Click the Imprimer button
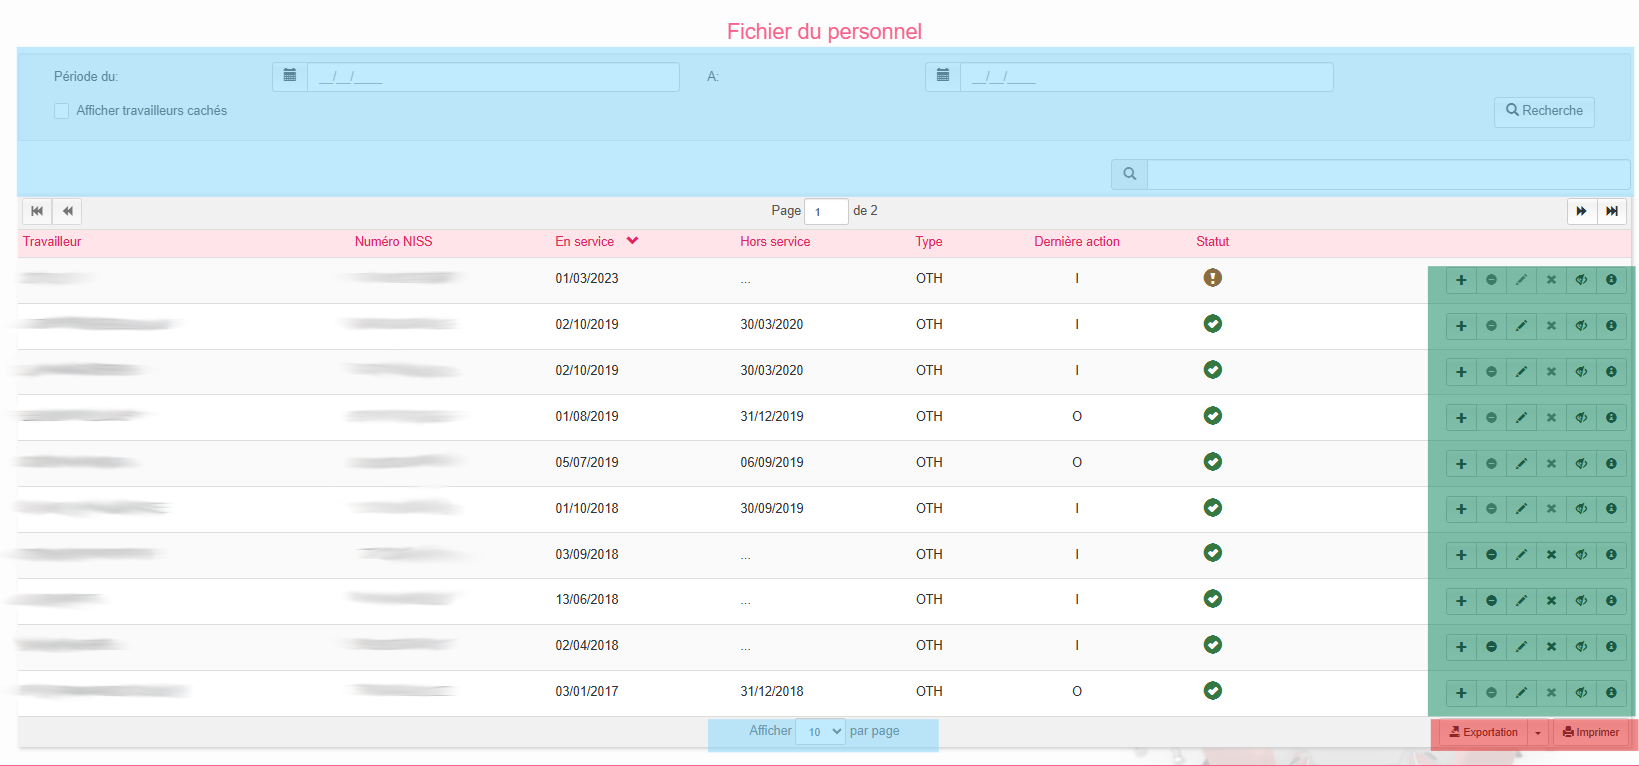The height and width of the screenshot is (766, 1639). point(1590,733)
